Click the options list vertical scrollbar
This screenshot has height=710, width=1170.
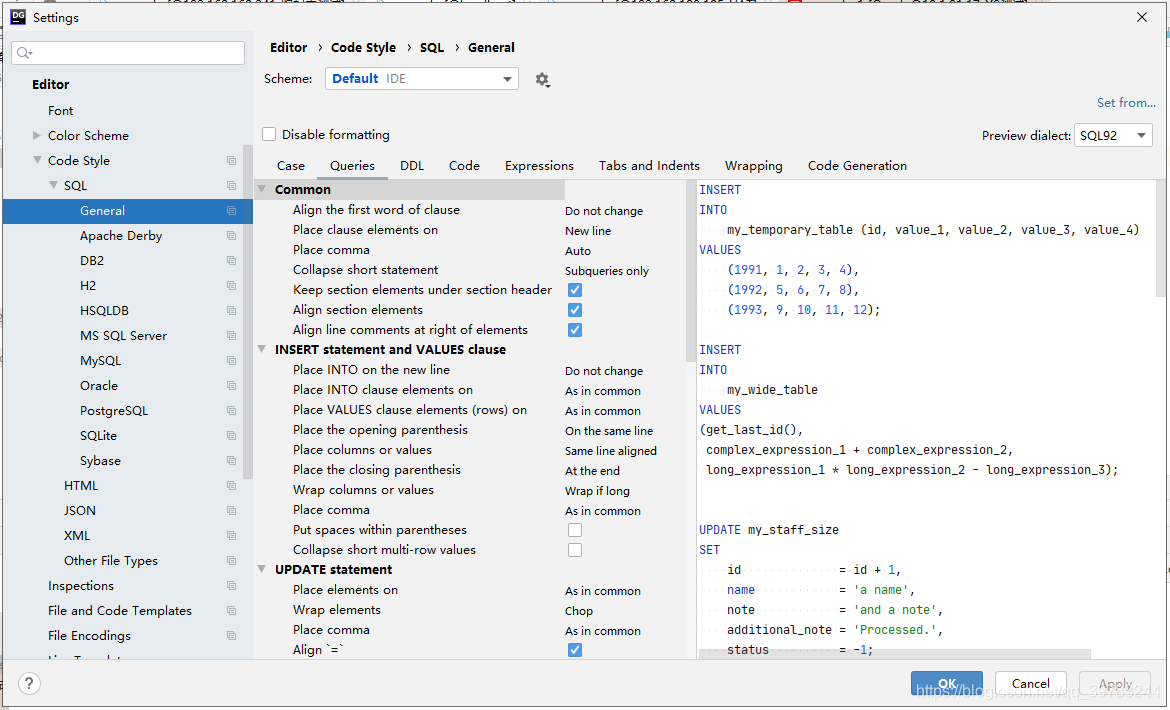[690, 272]
